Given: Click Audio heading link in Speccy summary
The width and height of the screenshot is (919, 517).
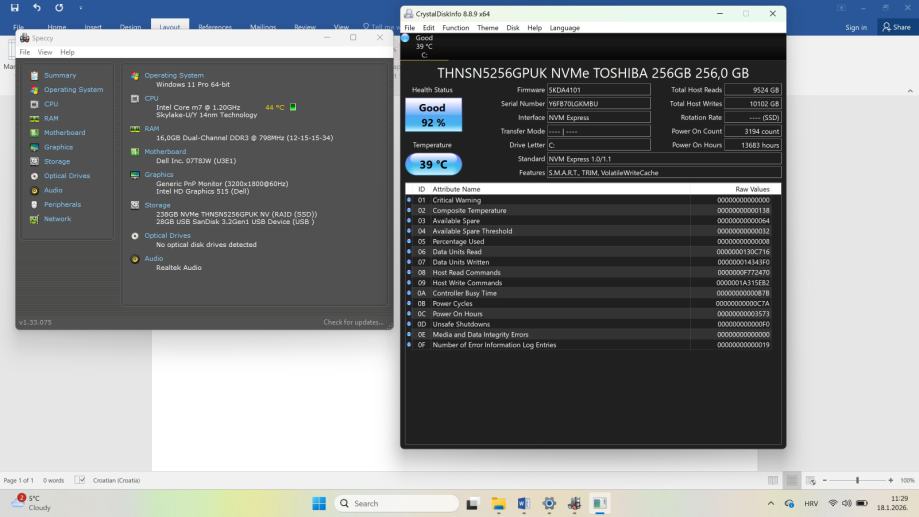Looking at the screenshot, I should pos(154,258).
